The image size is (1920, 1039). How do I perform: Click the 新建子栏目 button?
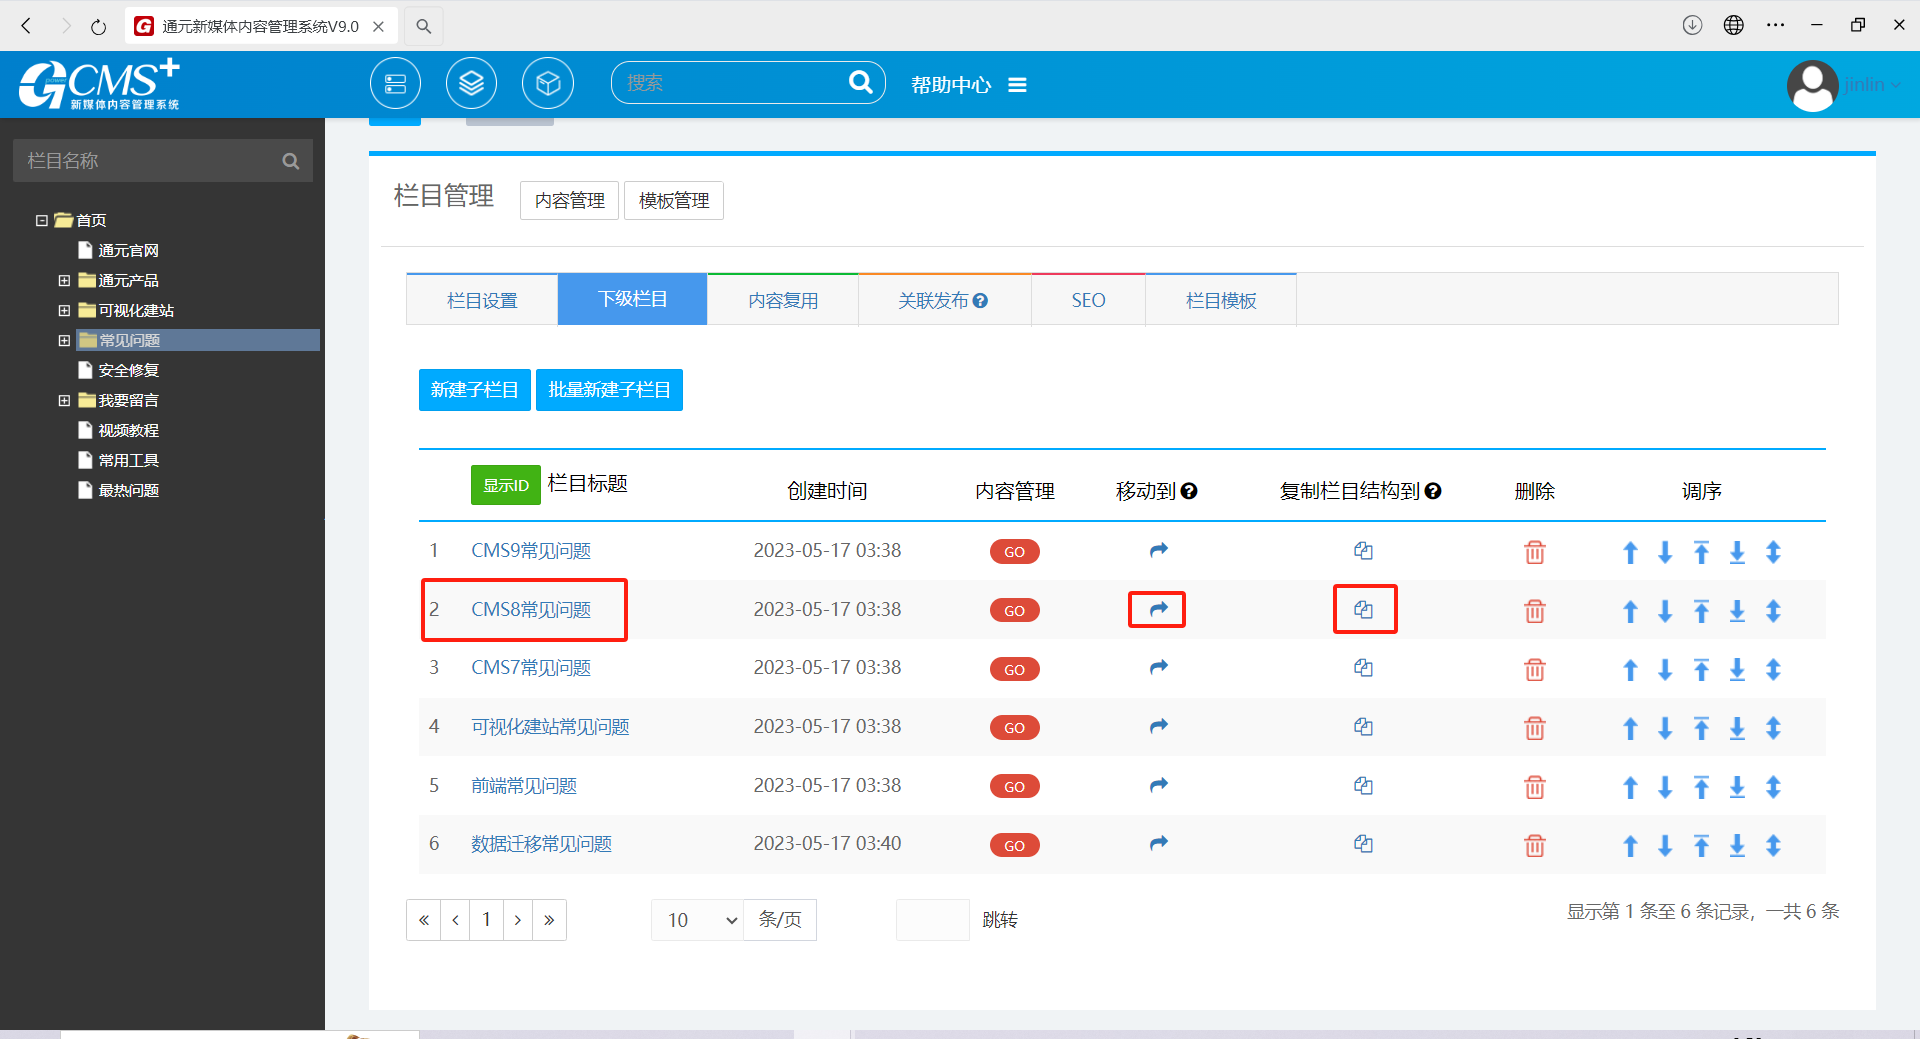pyautogui.click(x=474, y=390)
